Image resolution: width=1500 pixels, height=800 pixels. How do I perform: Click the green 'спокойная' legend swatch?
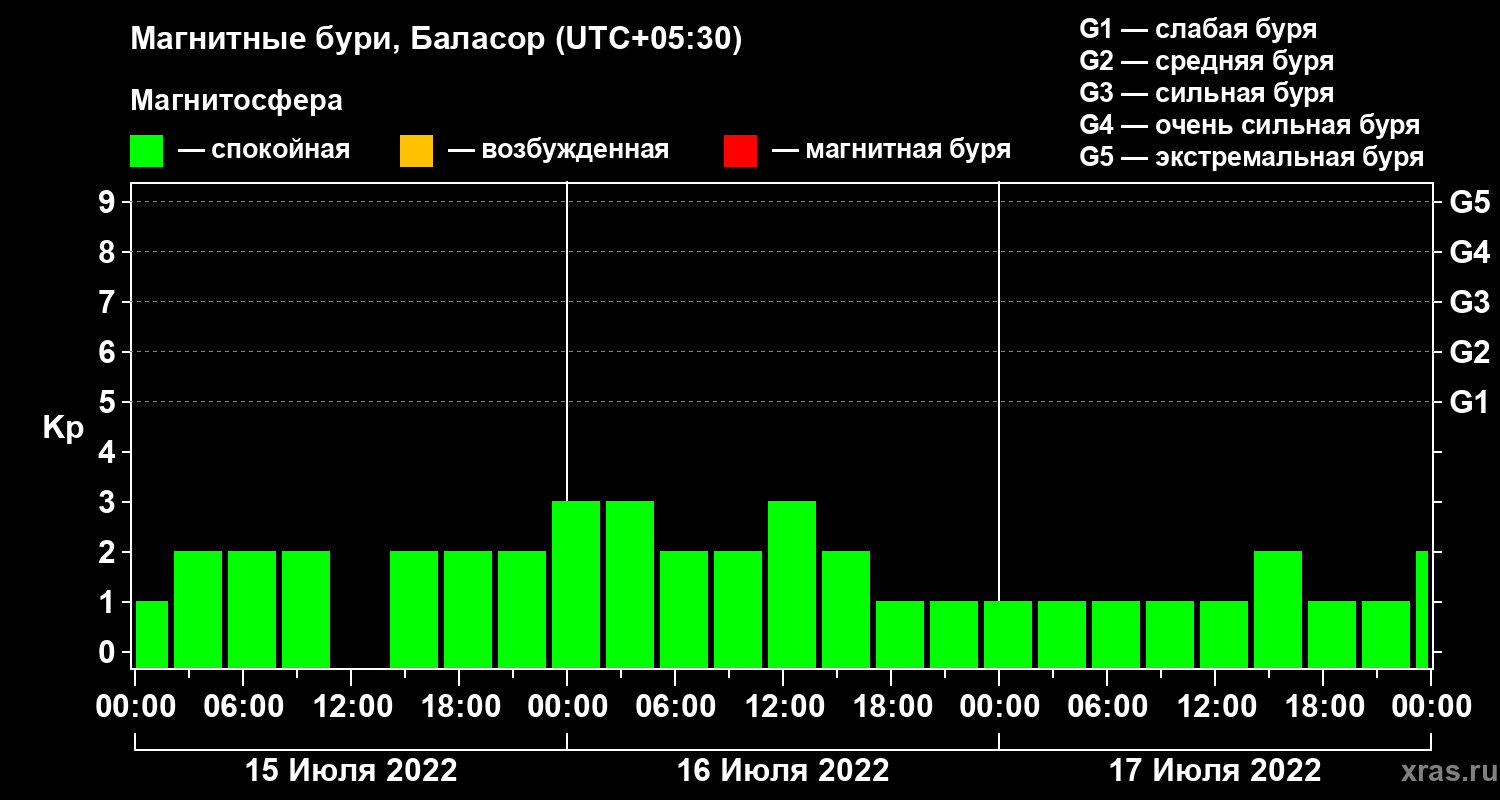click(146, 151)
